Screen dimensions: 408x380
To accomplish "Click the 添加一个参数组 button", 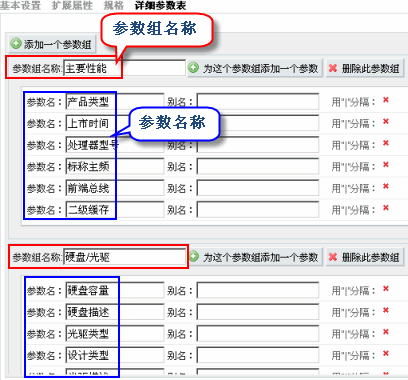I will [52, 44].
